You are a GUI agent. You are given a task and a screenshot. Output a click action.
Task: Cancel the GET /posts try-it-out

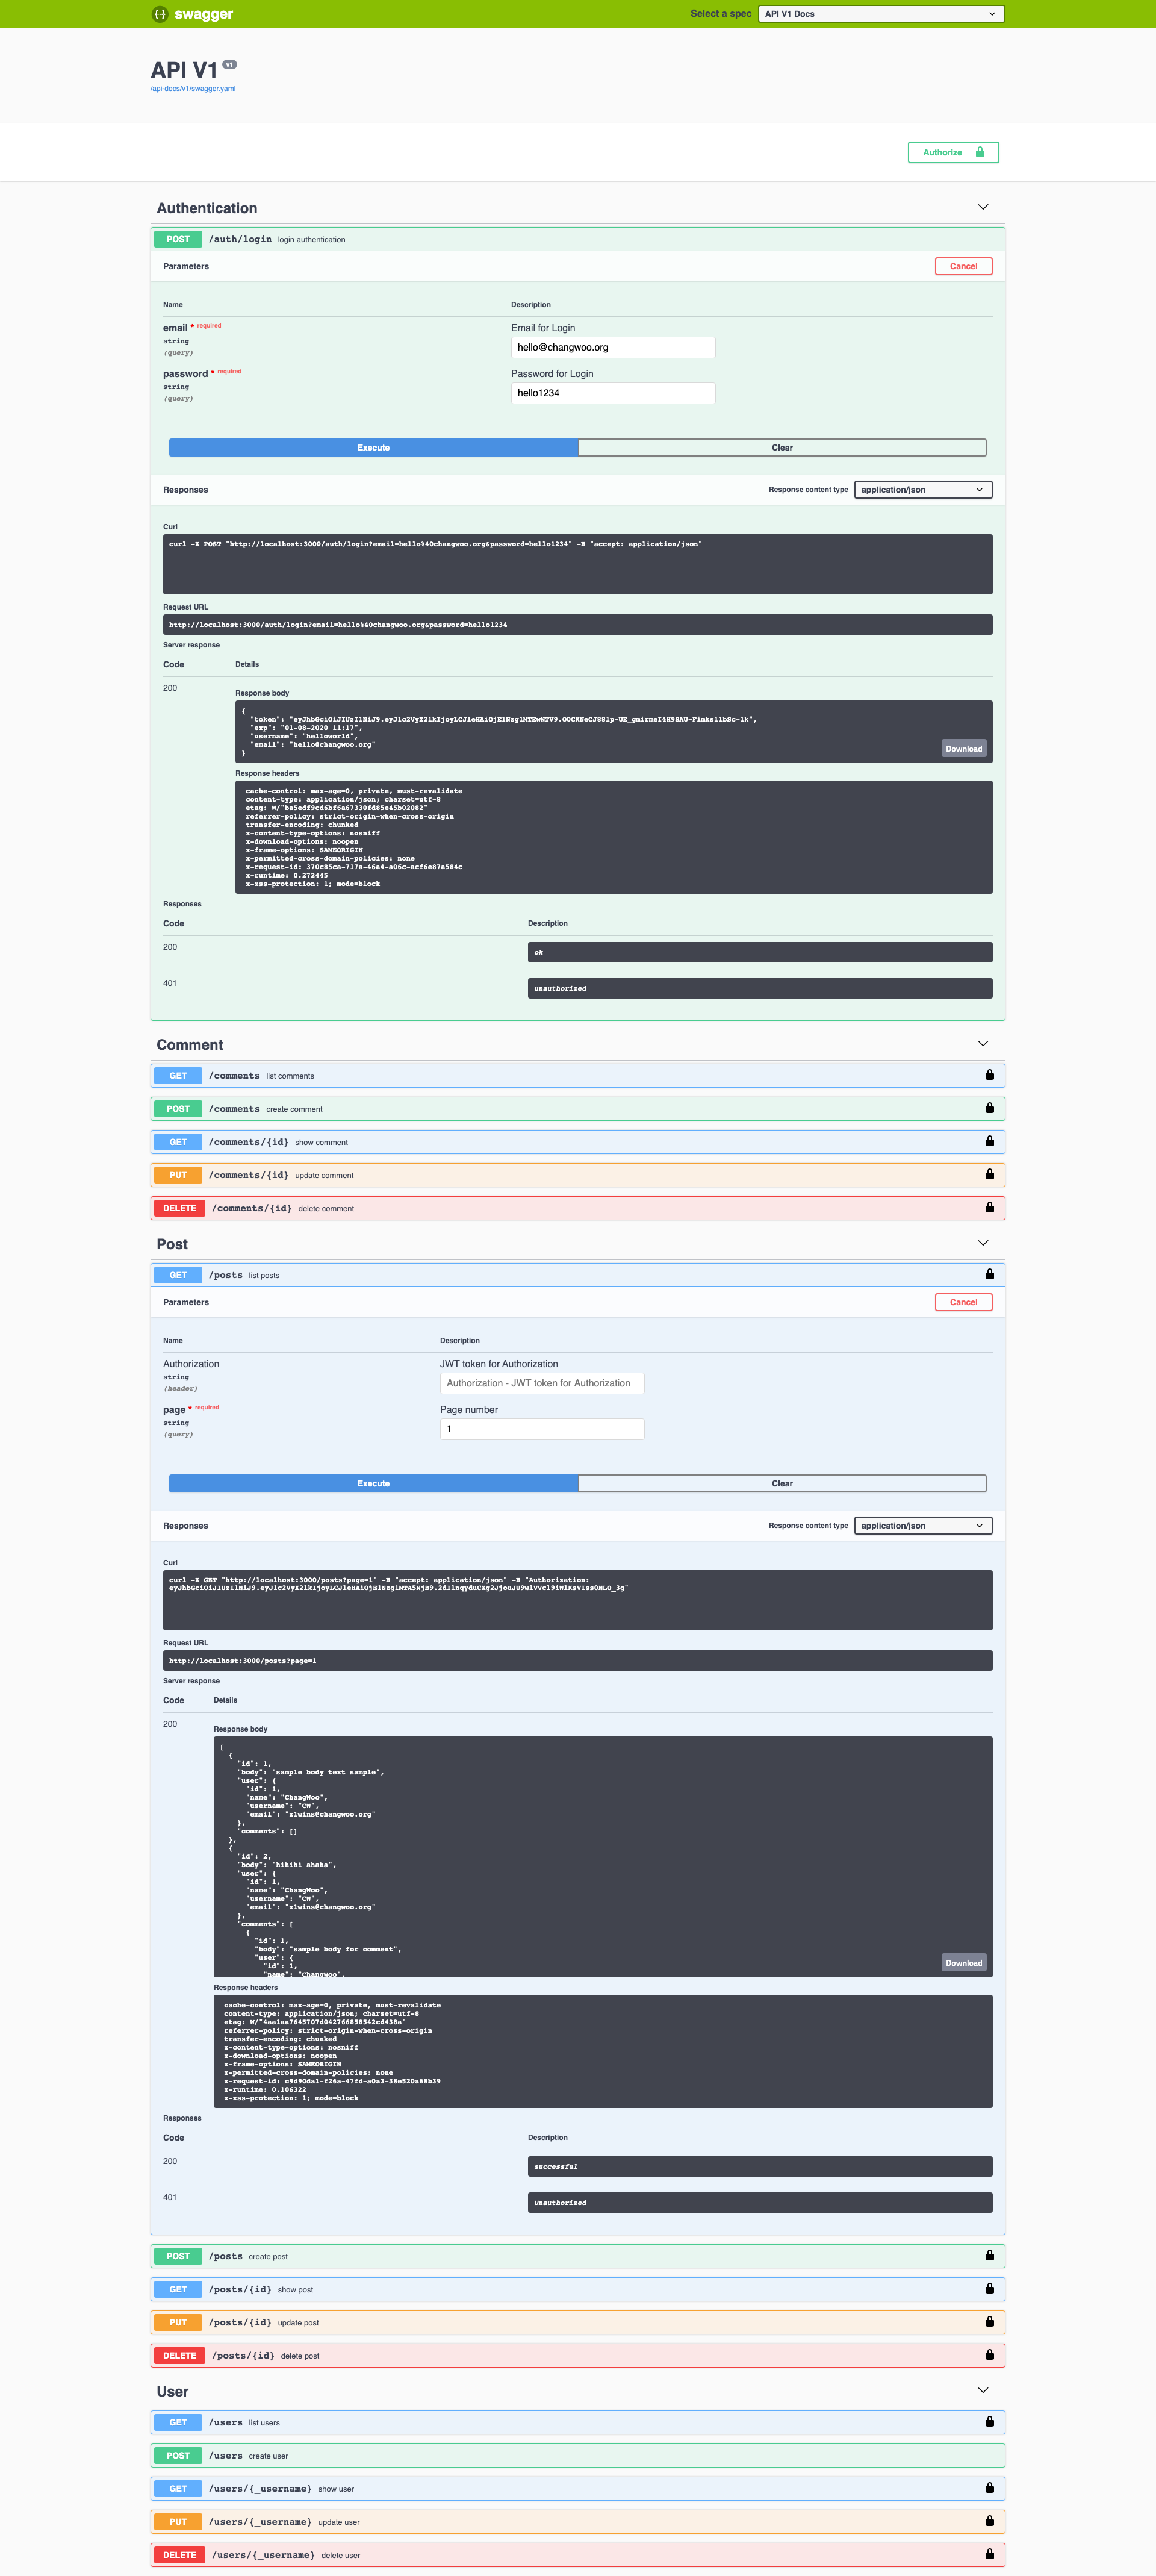pos(963,1302)
